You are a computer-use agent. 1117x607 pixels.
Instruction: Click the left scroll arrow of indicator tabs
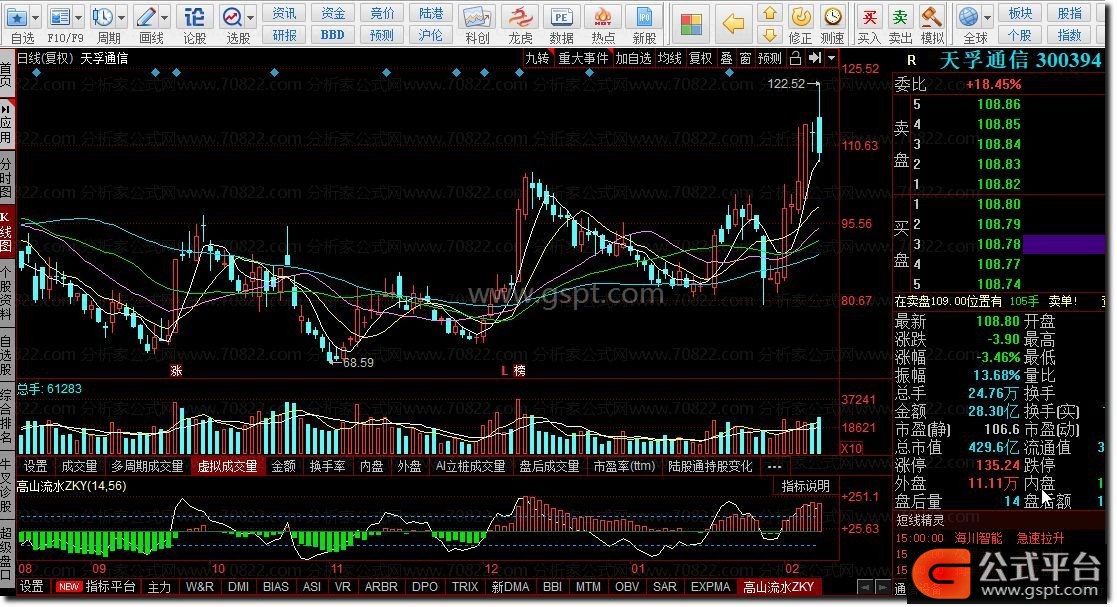pos(865,586)
